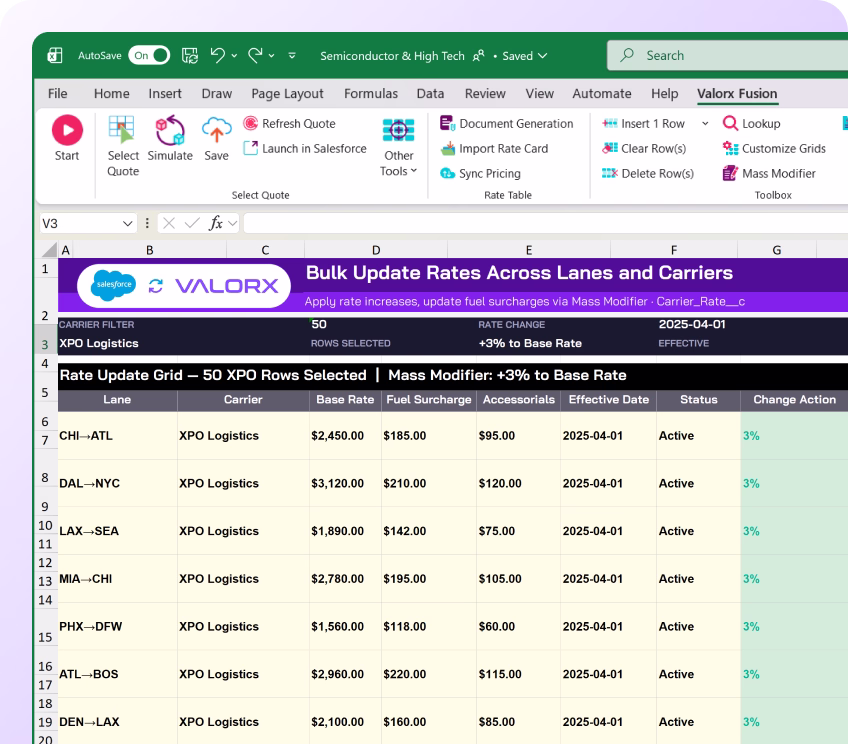The width and height of the screenshot is (848, 744).
Task: Click Clear Row(s)
Action: click(x=644, y=148)
